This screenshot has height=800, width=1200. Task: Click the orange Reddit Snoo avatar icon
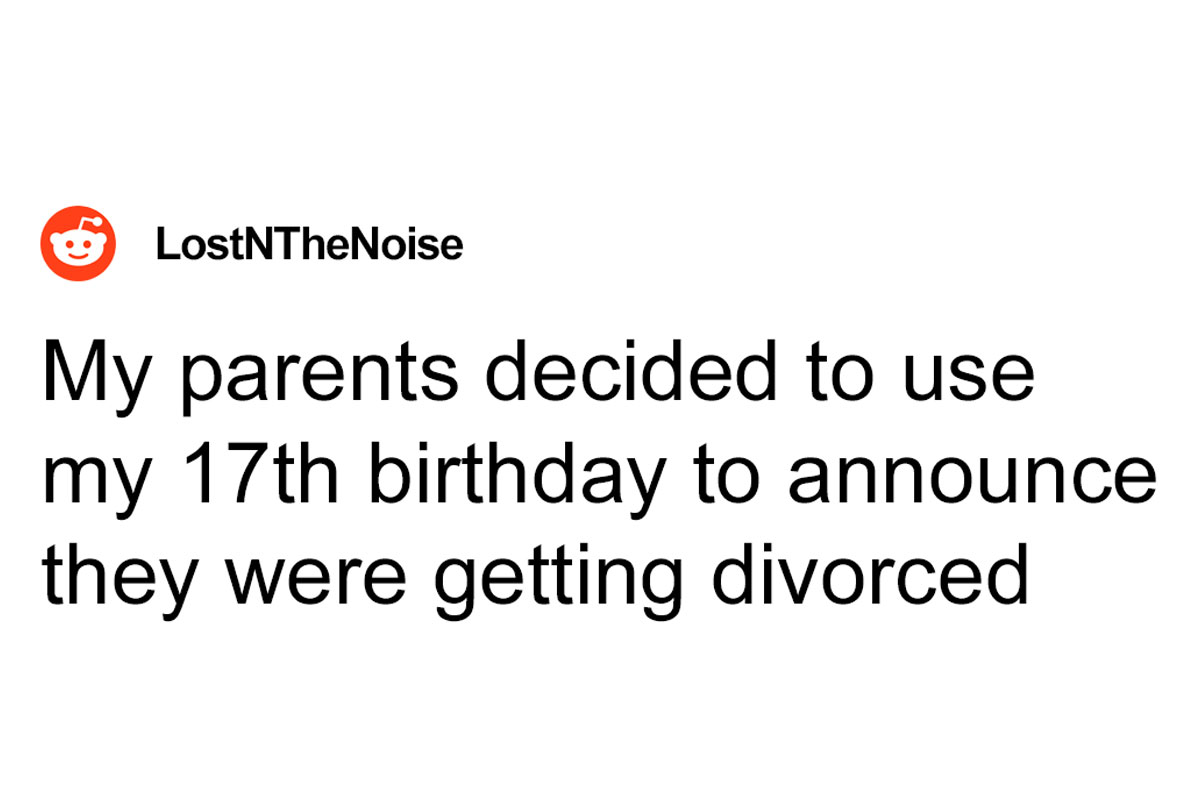(x=78, y=243)
